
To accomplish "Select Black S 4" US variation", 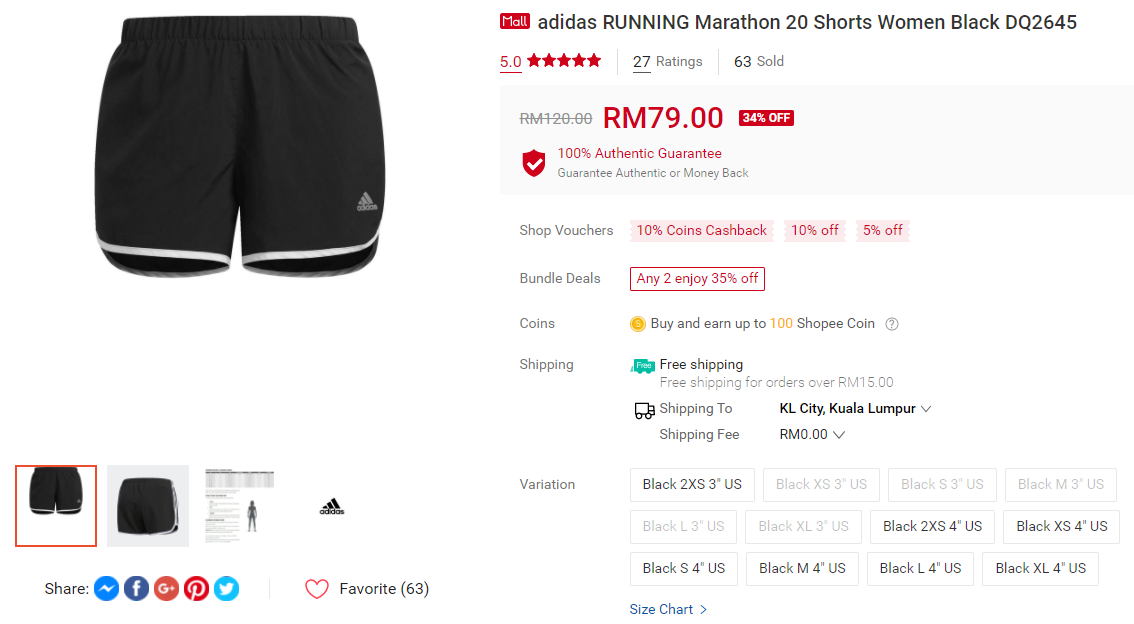I will (x=684, y=568).
